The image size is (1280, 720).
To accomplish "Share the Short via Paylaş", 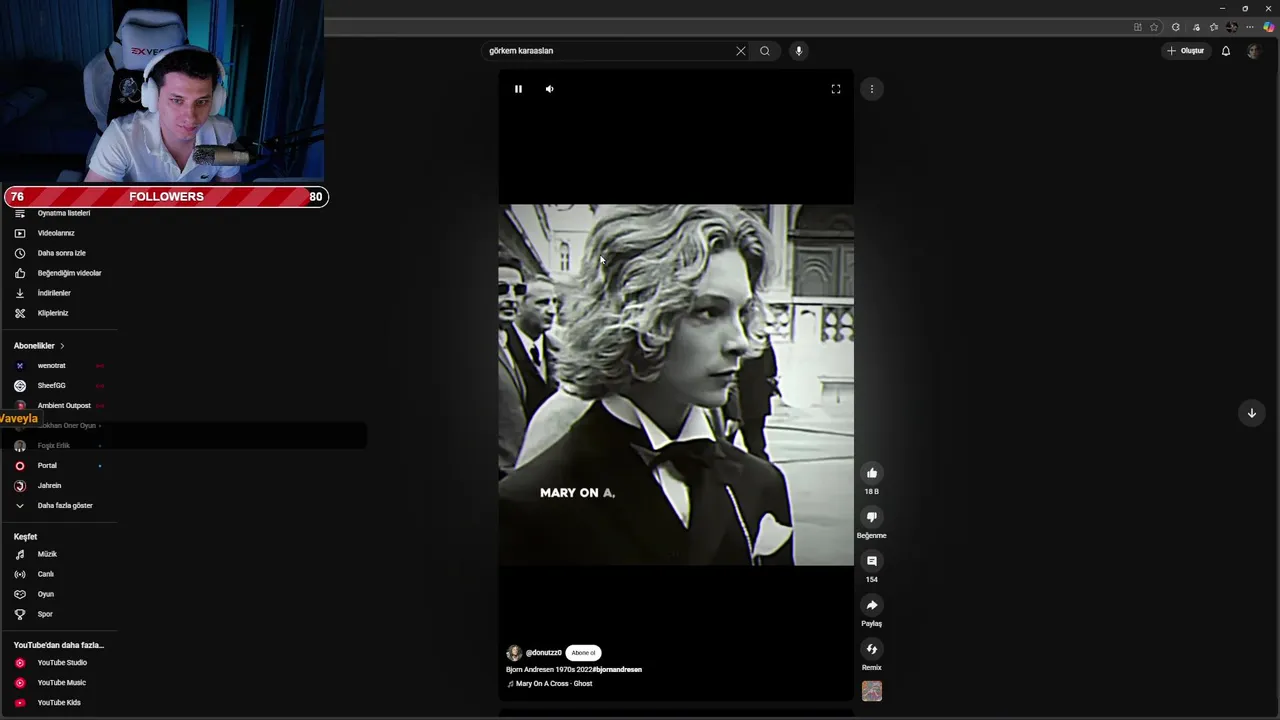I will tap(872, 605).
